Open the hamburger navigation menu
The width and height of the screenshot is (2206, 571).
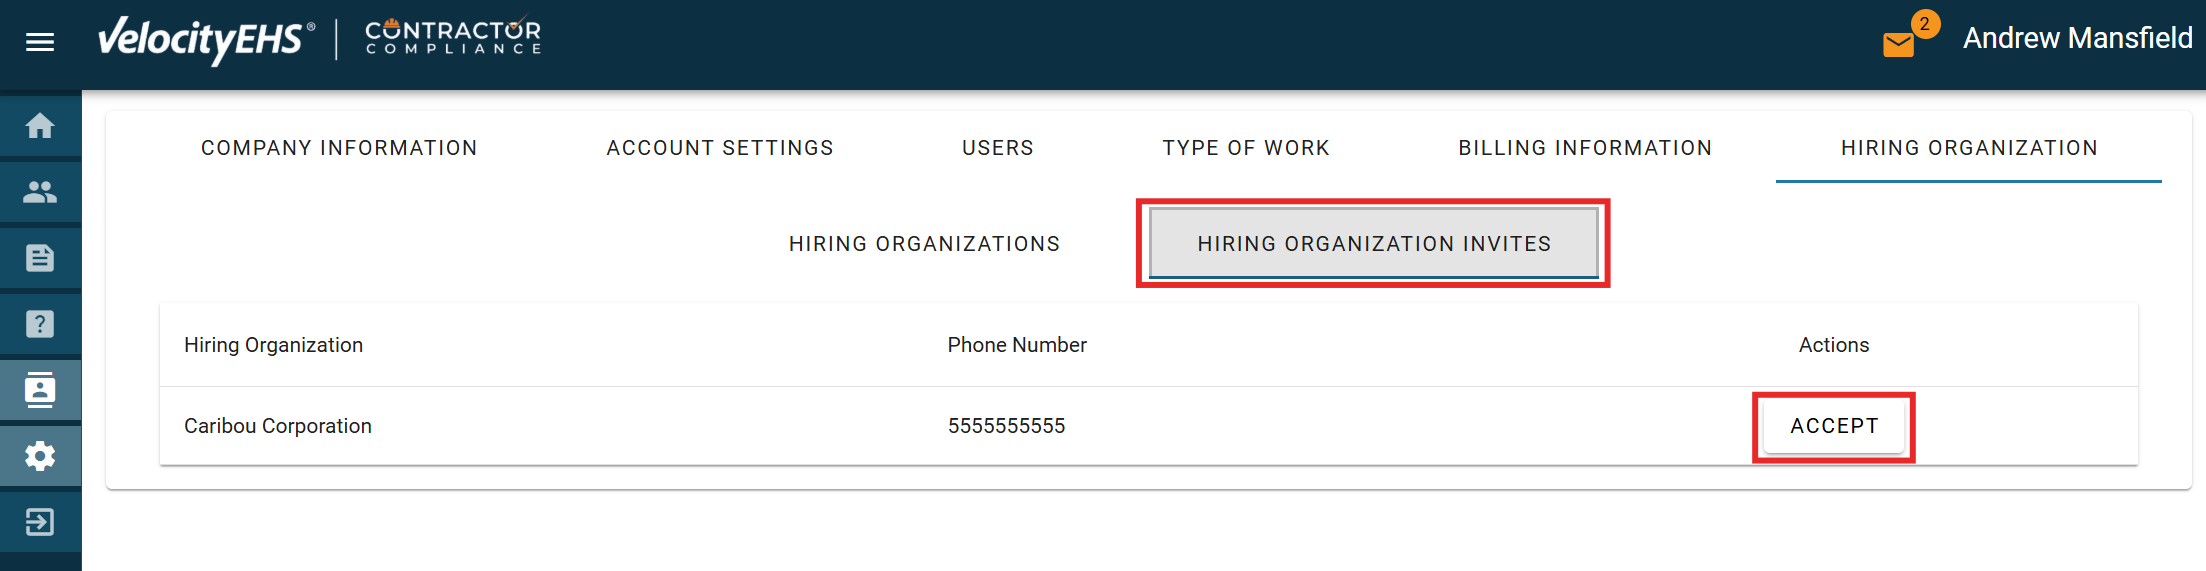click(x=40, y=42)
